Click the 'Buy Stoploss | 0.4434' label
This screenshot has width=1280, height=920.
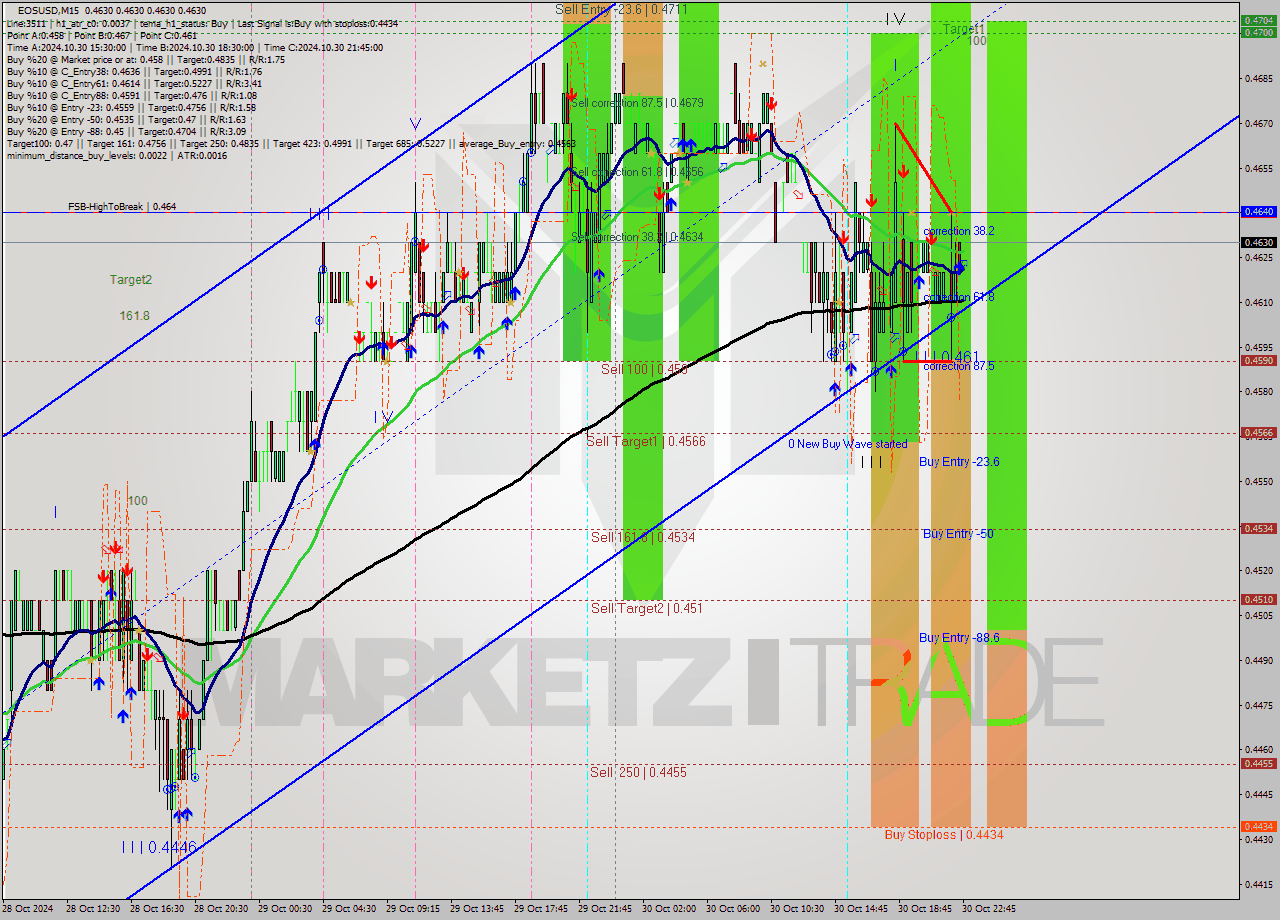tap(943, 834)
